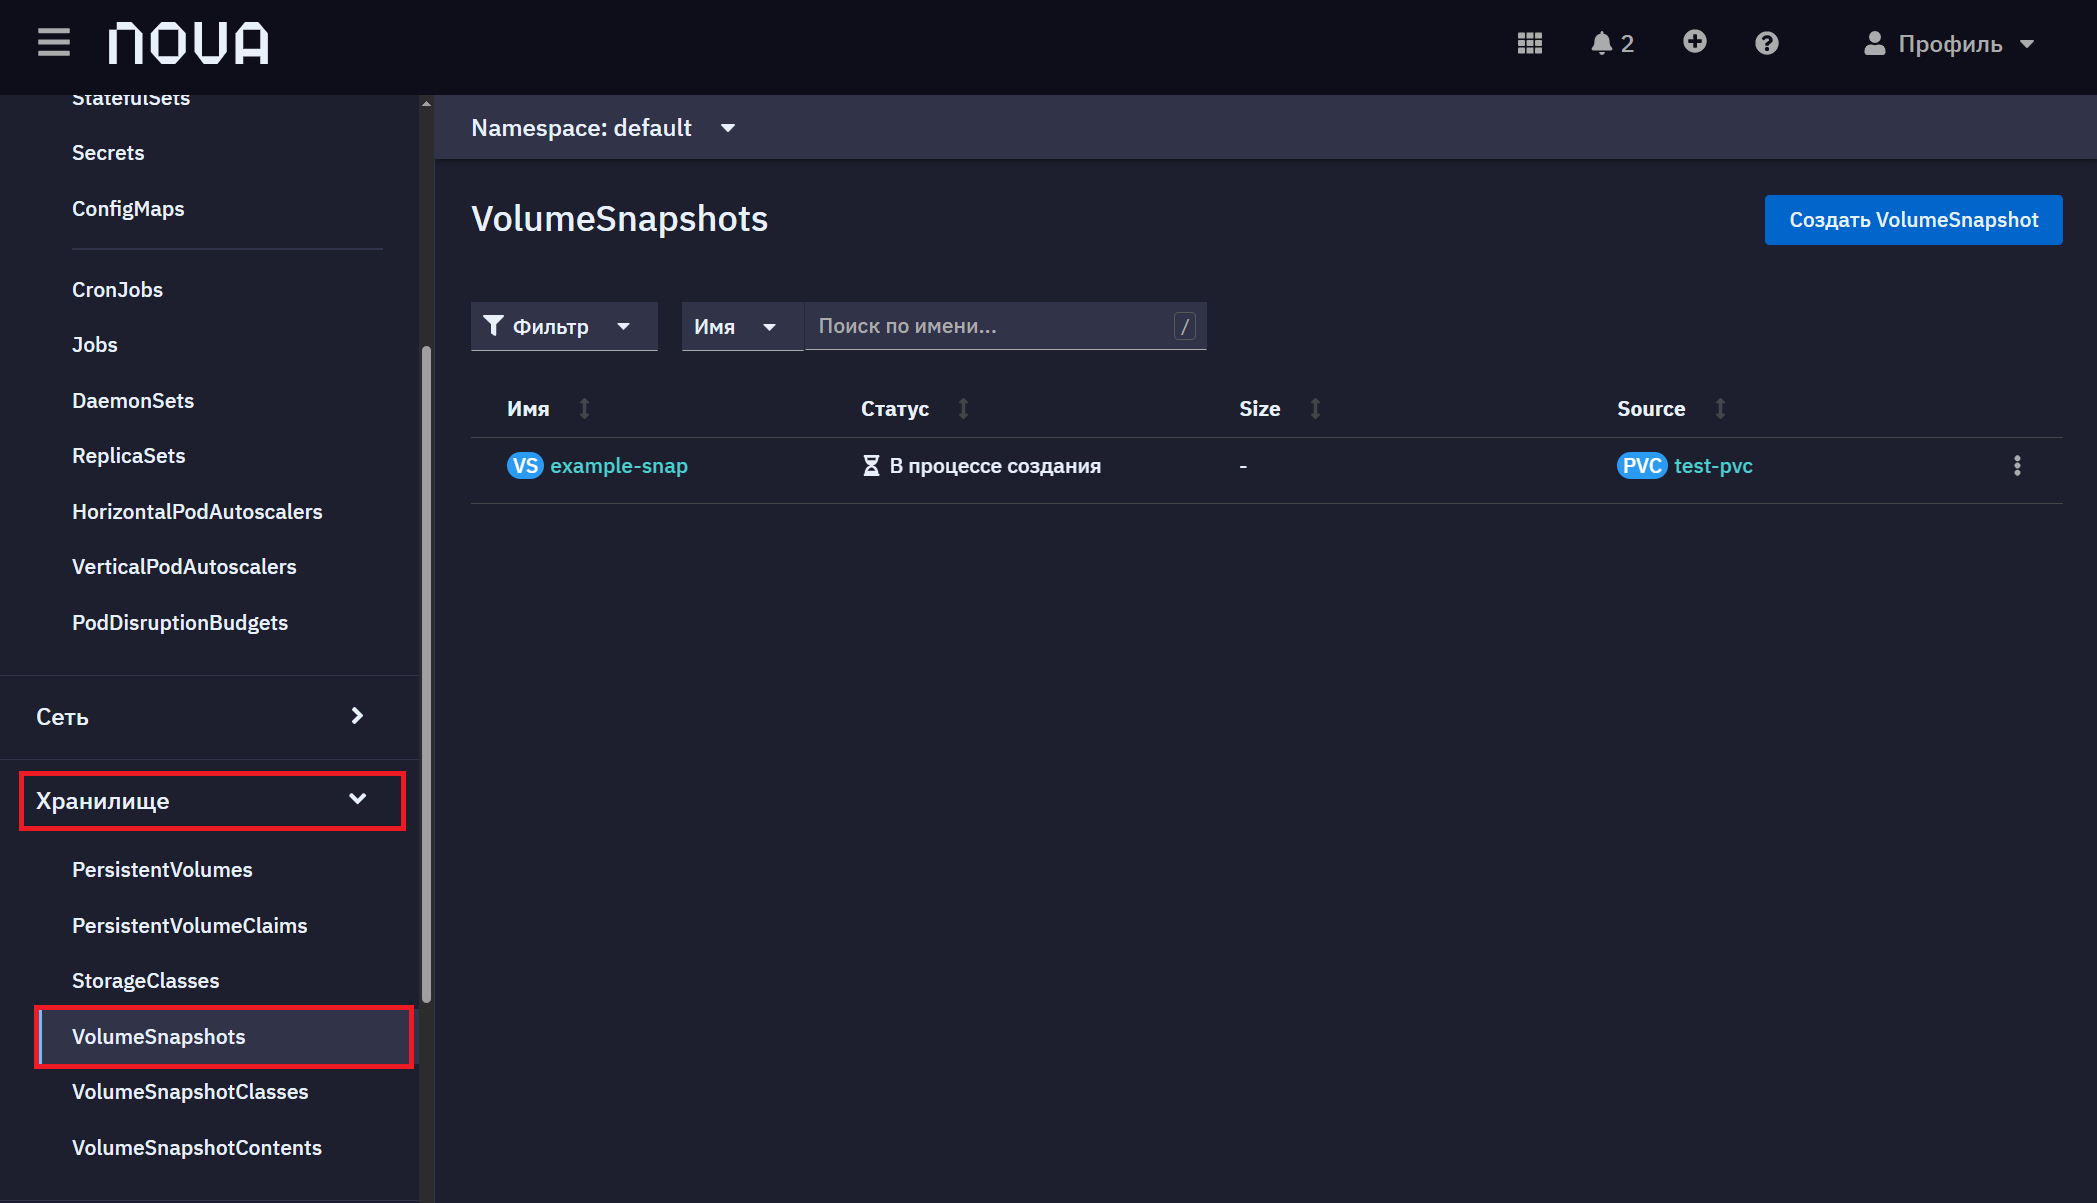Click the Size column header text
Viewport: 2097px width, 1203px height.
1260,409
